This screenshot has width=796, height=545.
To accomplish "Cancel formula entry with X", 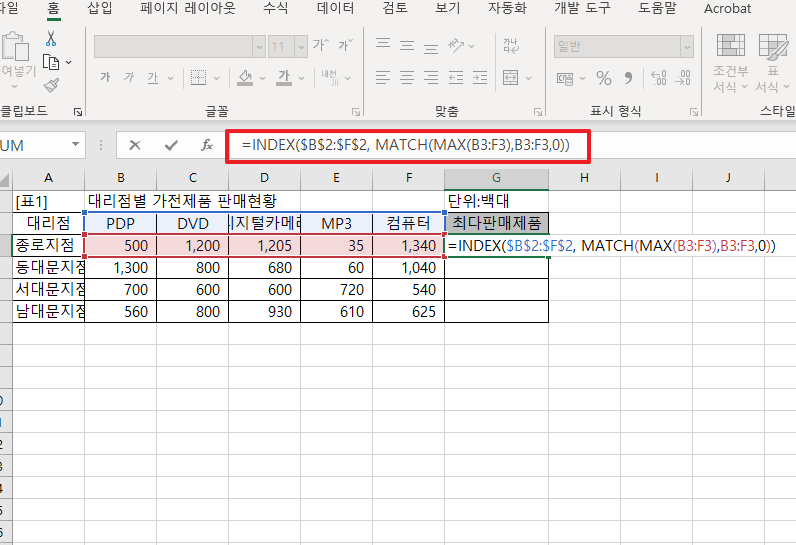I will coord(135,146).
